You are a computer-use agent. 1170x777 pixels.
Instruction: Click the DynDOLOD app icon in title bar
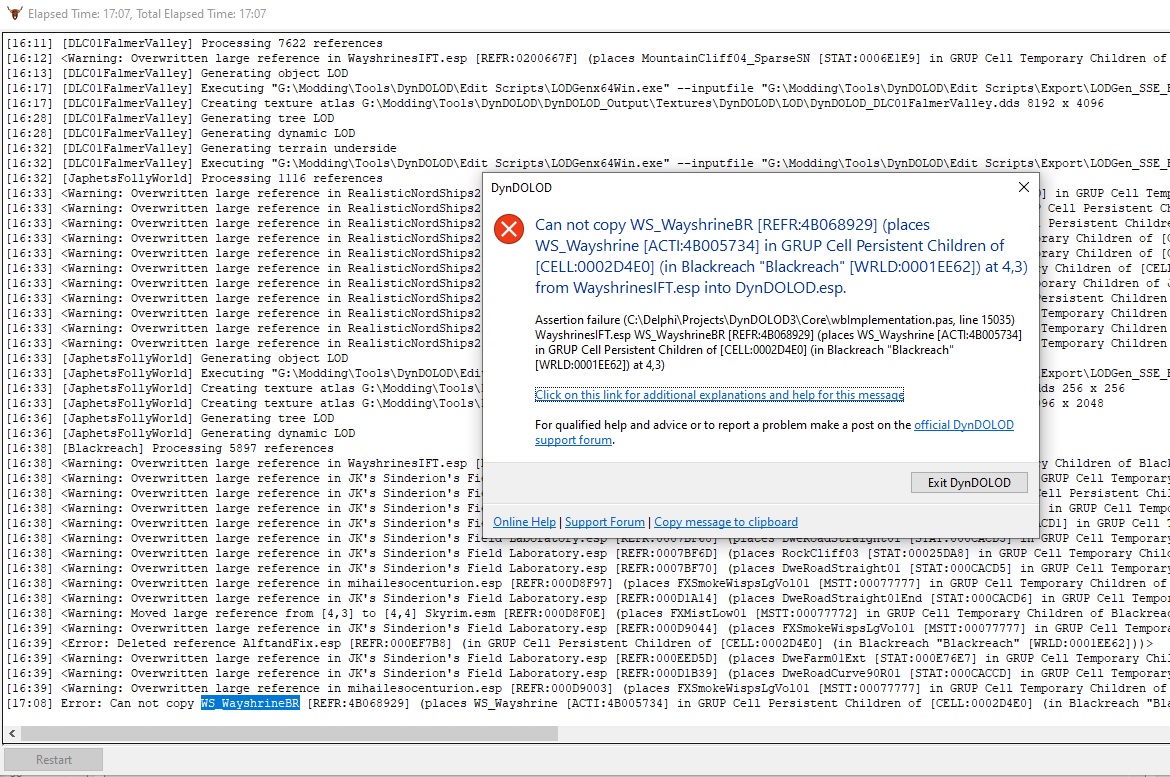(x=12, y=14)
